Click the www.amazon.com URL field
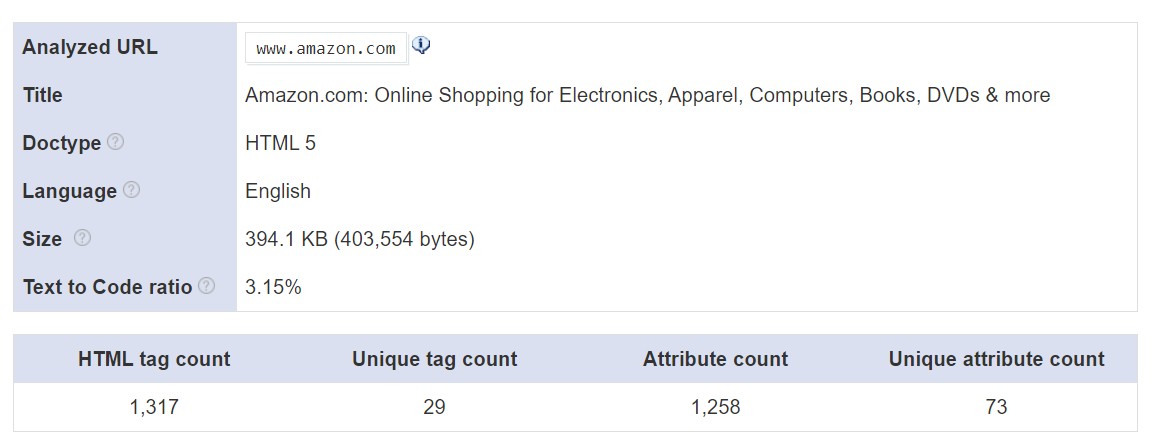 tap(326, 48)
